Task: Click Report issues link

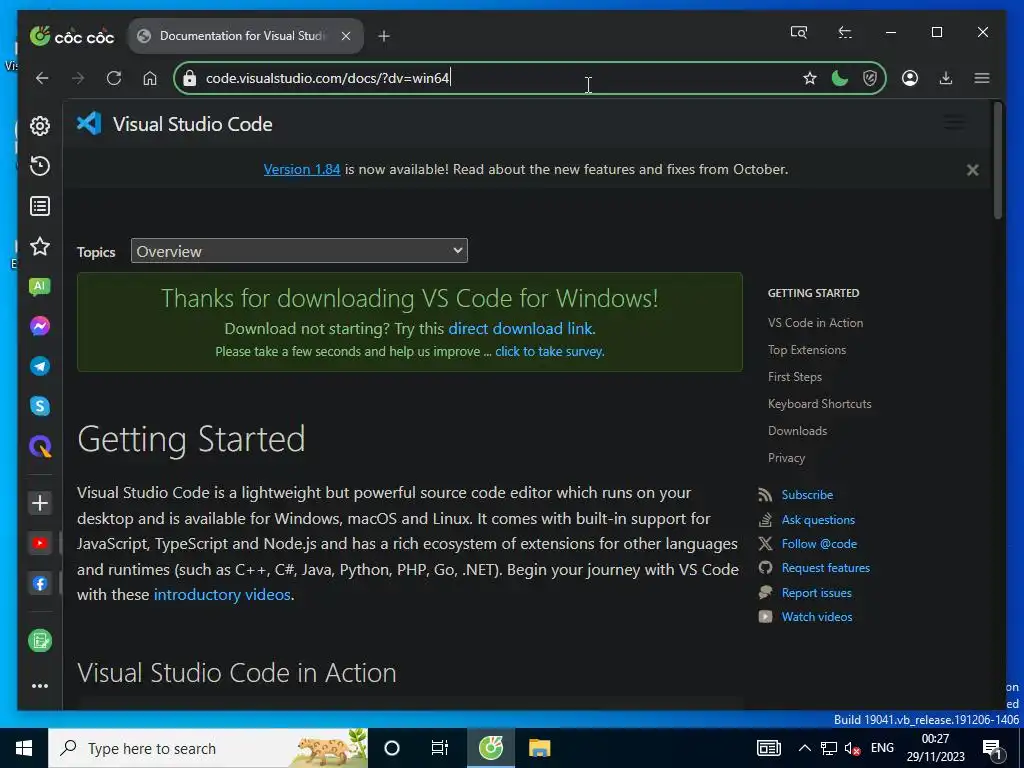Action: pos(816,593)
